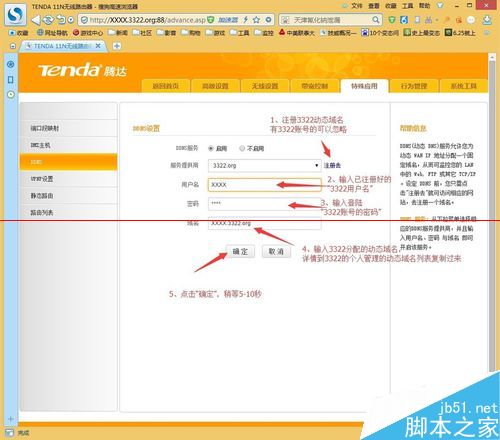Image resolution: width=500 pixels, height=440 pixels.
Task: Select the 启用 DDNS radio button
Action: click(211, 149)
